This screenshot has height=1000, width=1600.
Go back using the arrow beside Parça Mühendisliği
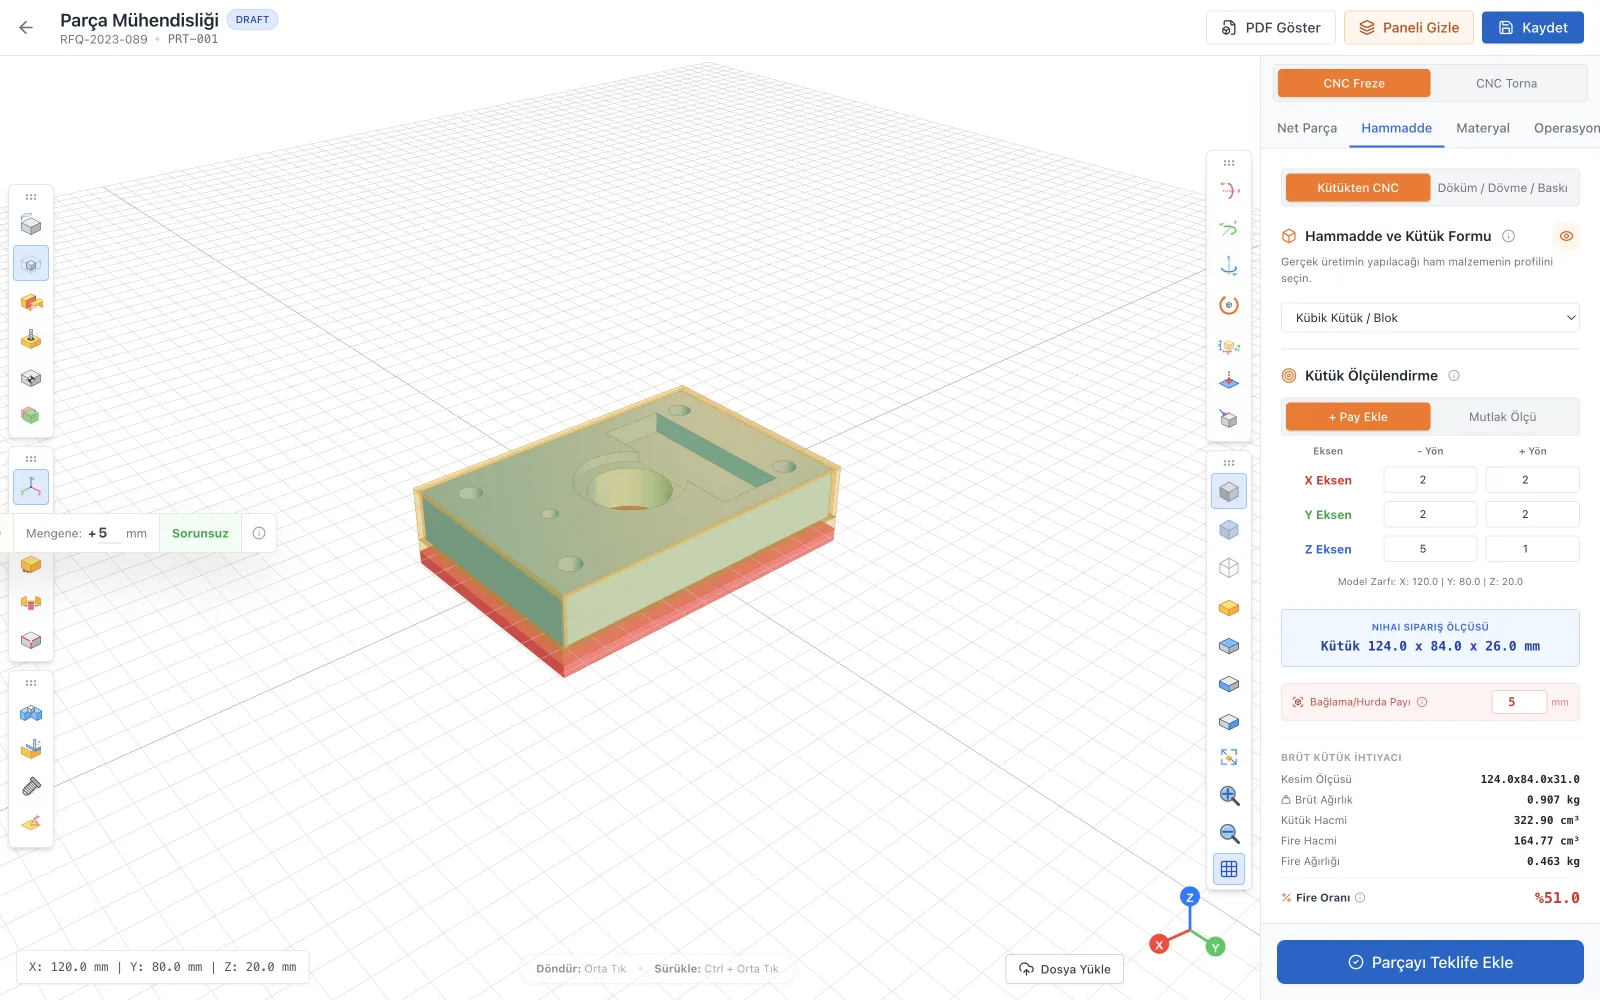click(26, 28)
